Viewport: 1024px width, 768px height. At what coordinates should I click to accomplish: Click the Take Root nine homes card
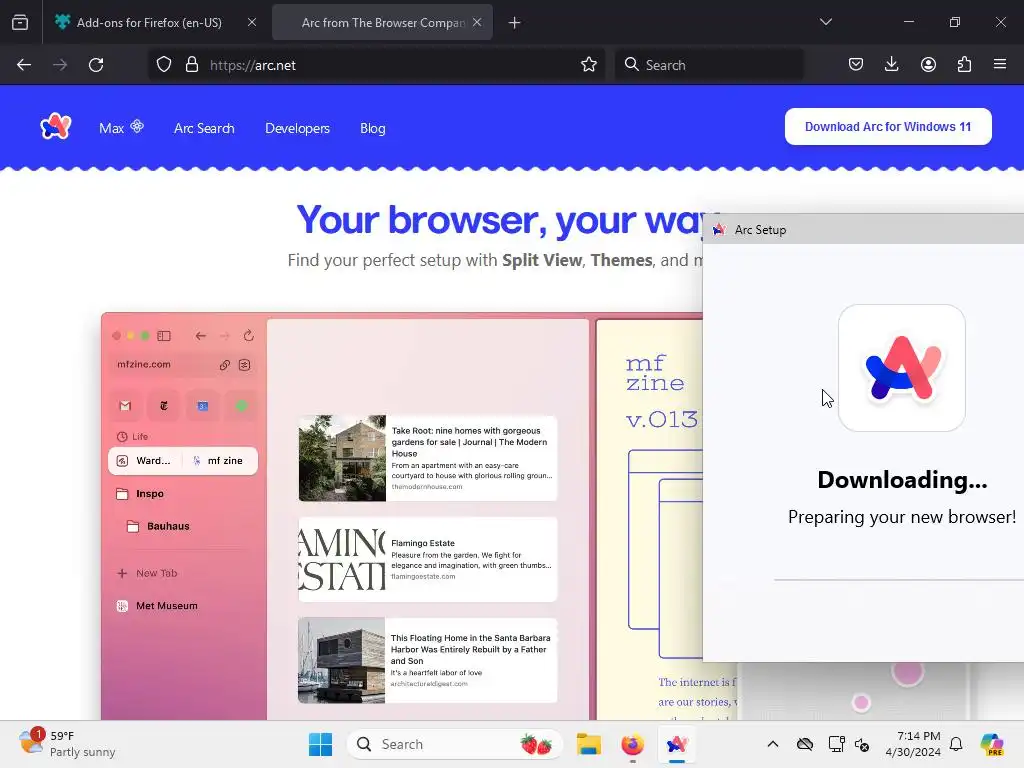point(428,458)
